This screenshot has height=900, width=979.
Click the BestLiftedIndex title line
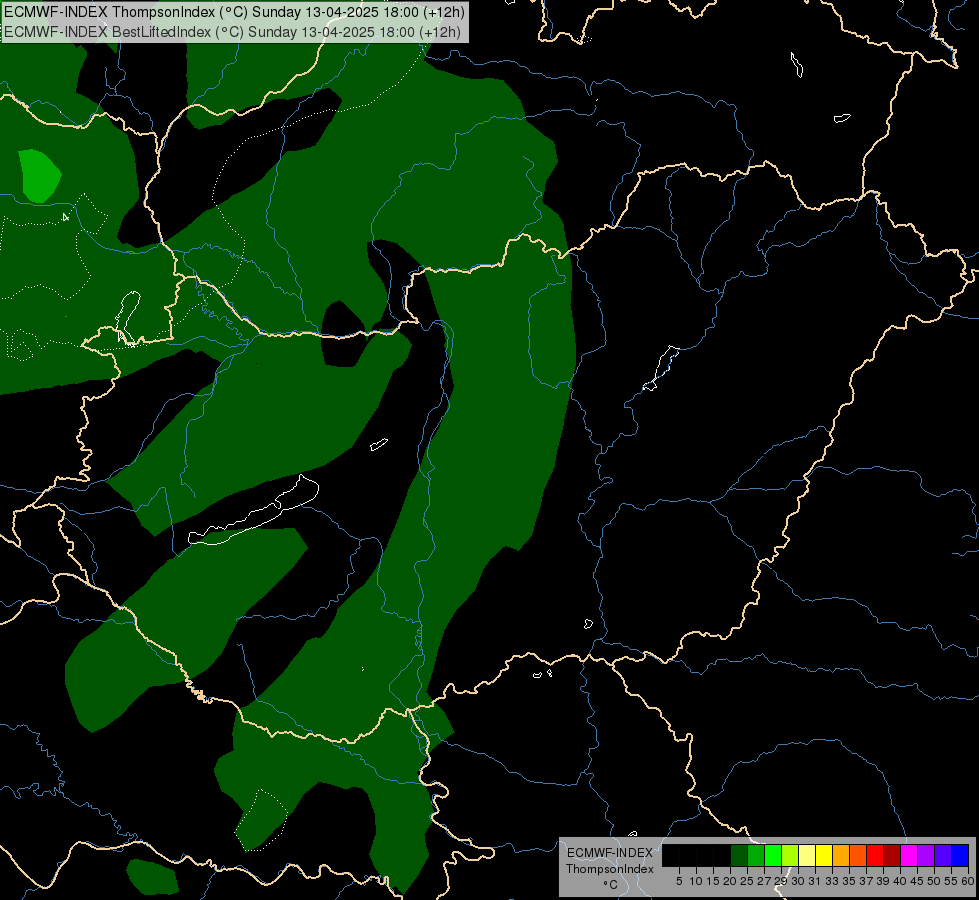tap(232, 32)
